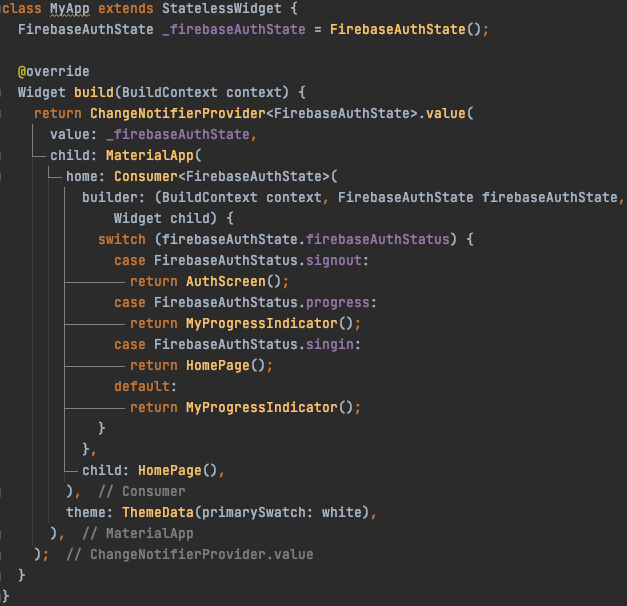Click the // Consumer closing comment
Image resolution: width=627 pixels, height=606 pixels.
[142, 492]
